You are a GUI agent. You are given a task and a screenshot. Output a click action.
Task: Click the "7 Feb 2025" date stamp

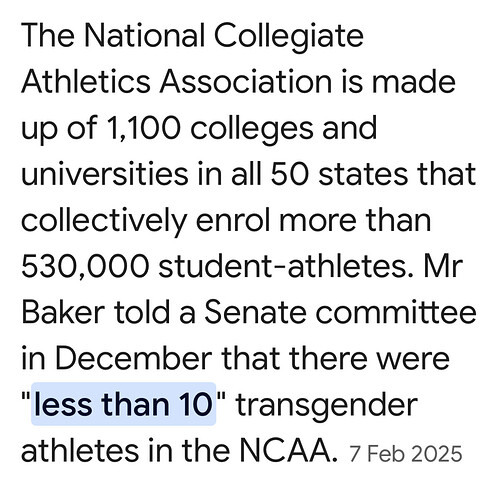click(405, 454)
